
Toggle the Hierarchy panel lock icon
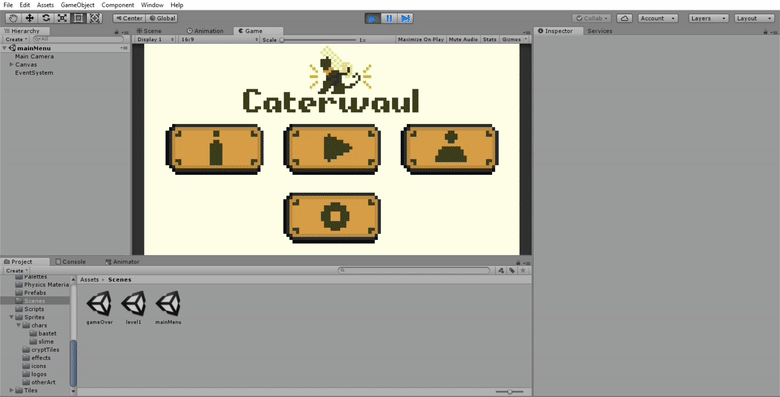coord(117,31)
